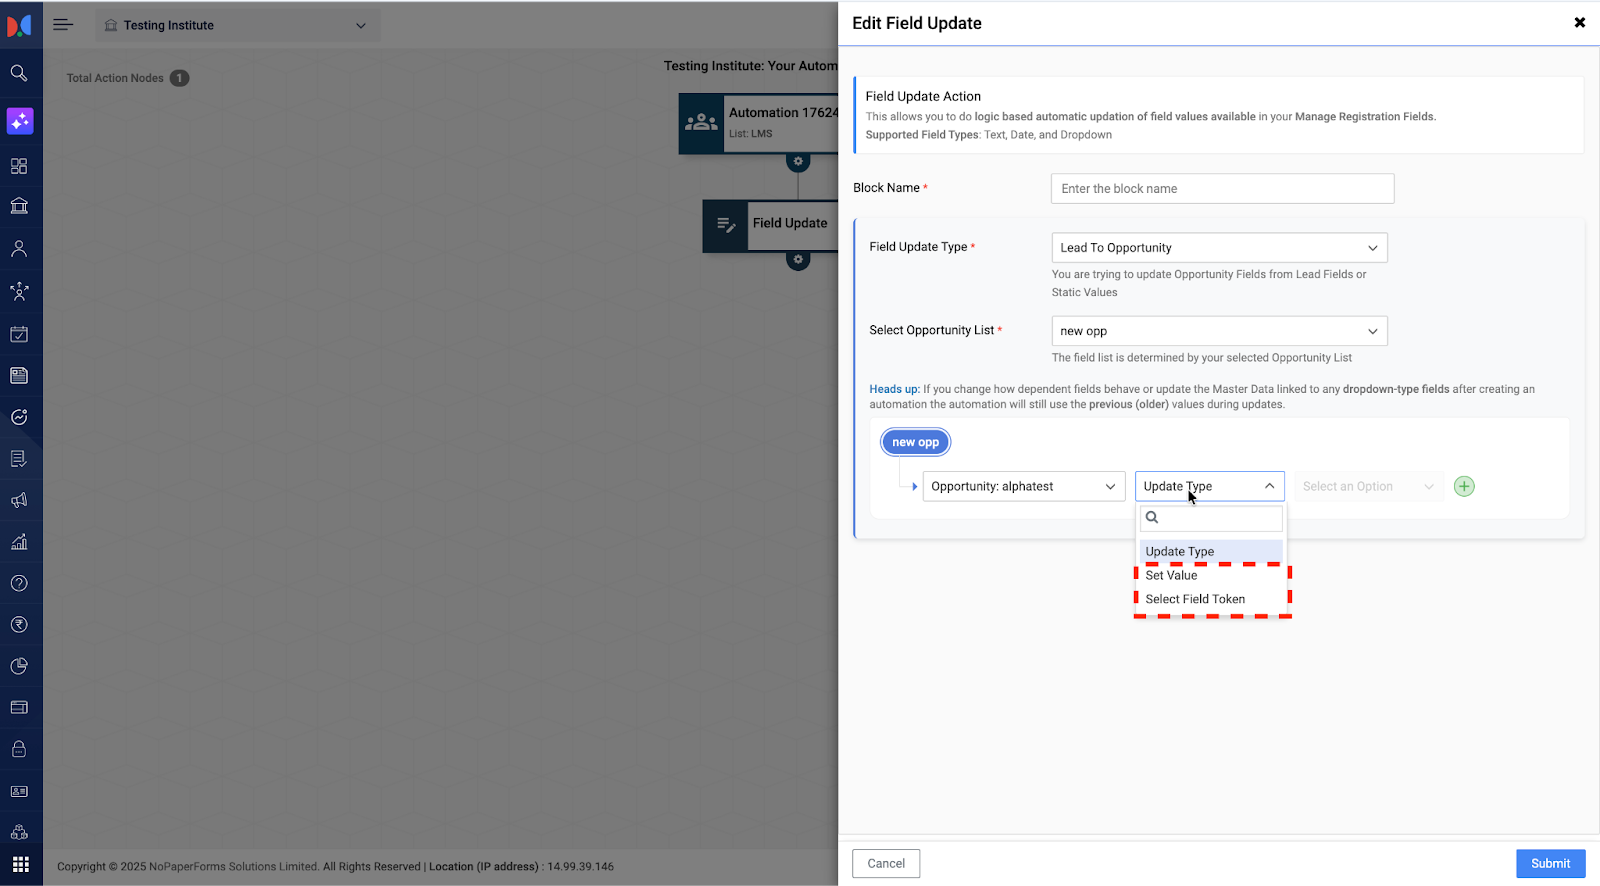
Task: Open the dashboard grid icon in sidebar
Action: click(x=19, y=166)
